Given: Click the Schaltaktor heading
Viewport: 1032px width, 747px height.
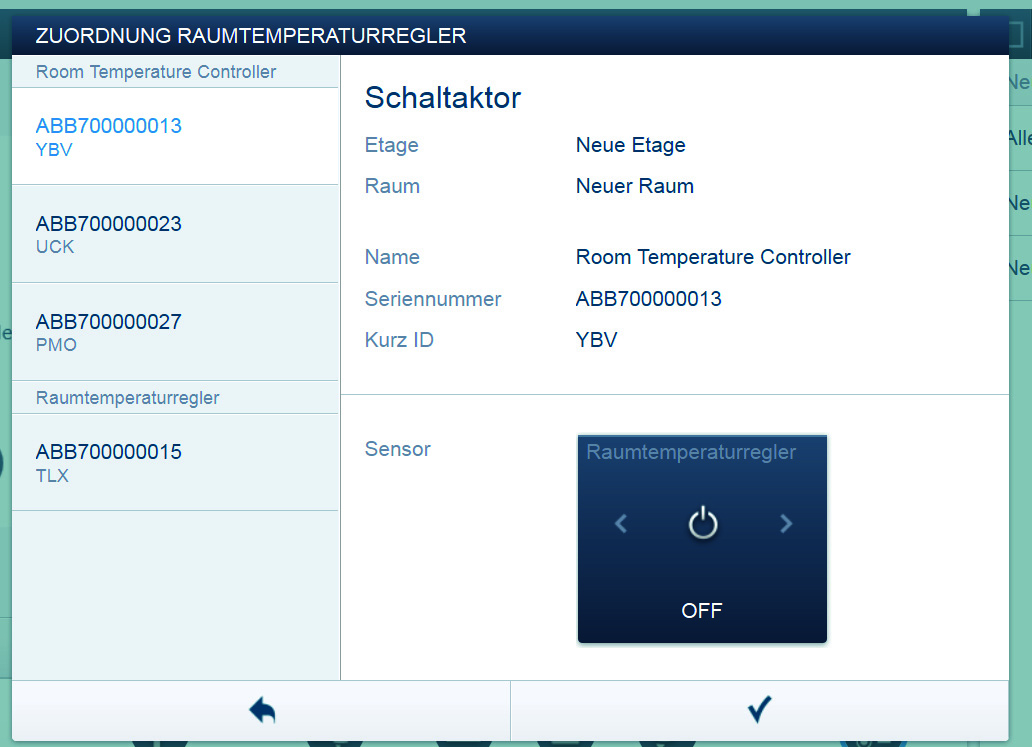Looking at the screenshot, I should [x=443, y=98].
